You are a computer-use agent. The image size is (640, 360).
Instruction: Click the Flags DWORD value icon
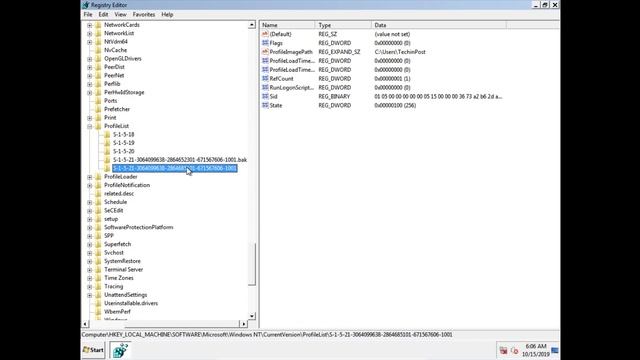coord(265,43)
